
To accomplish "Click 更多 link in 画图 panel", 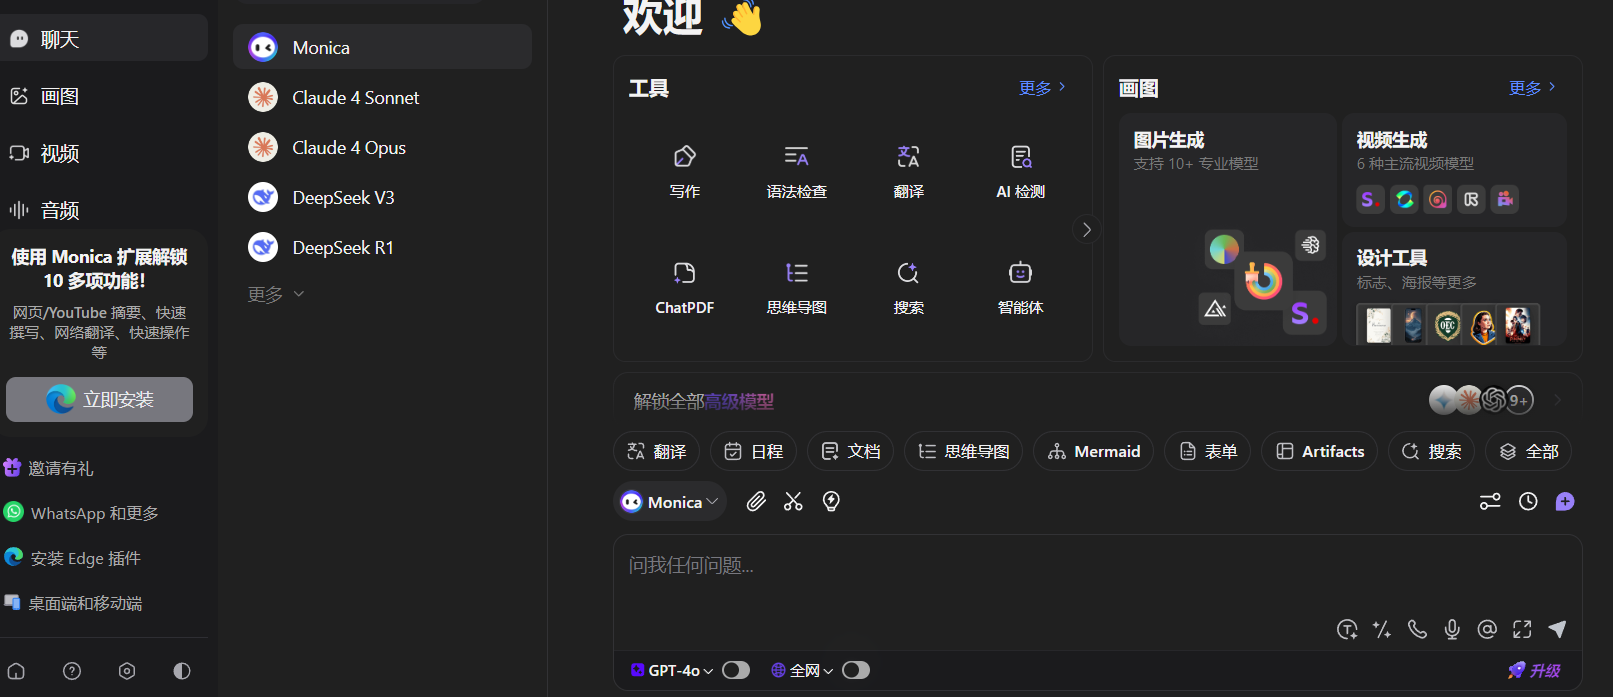I will point(1532,88).
